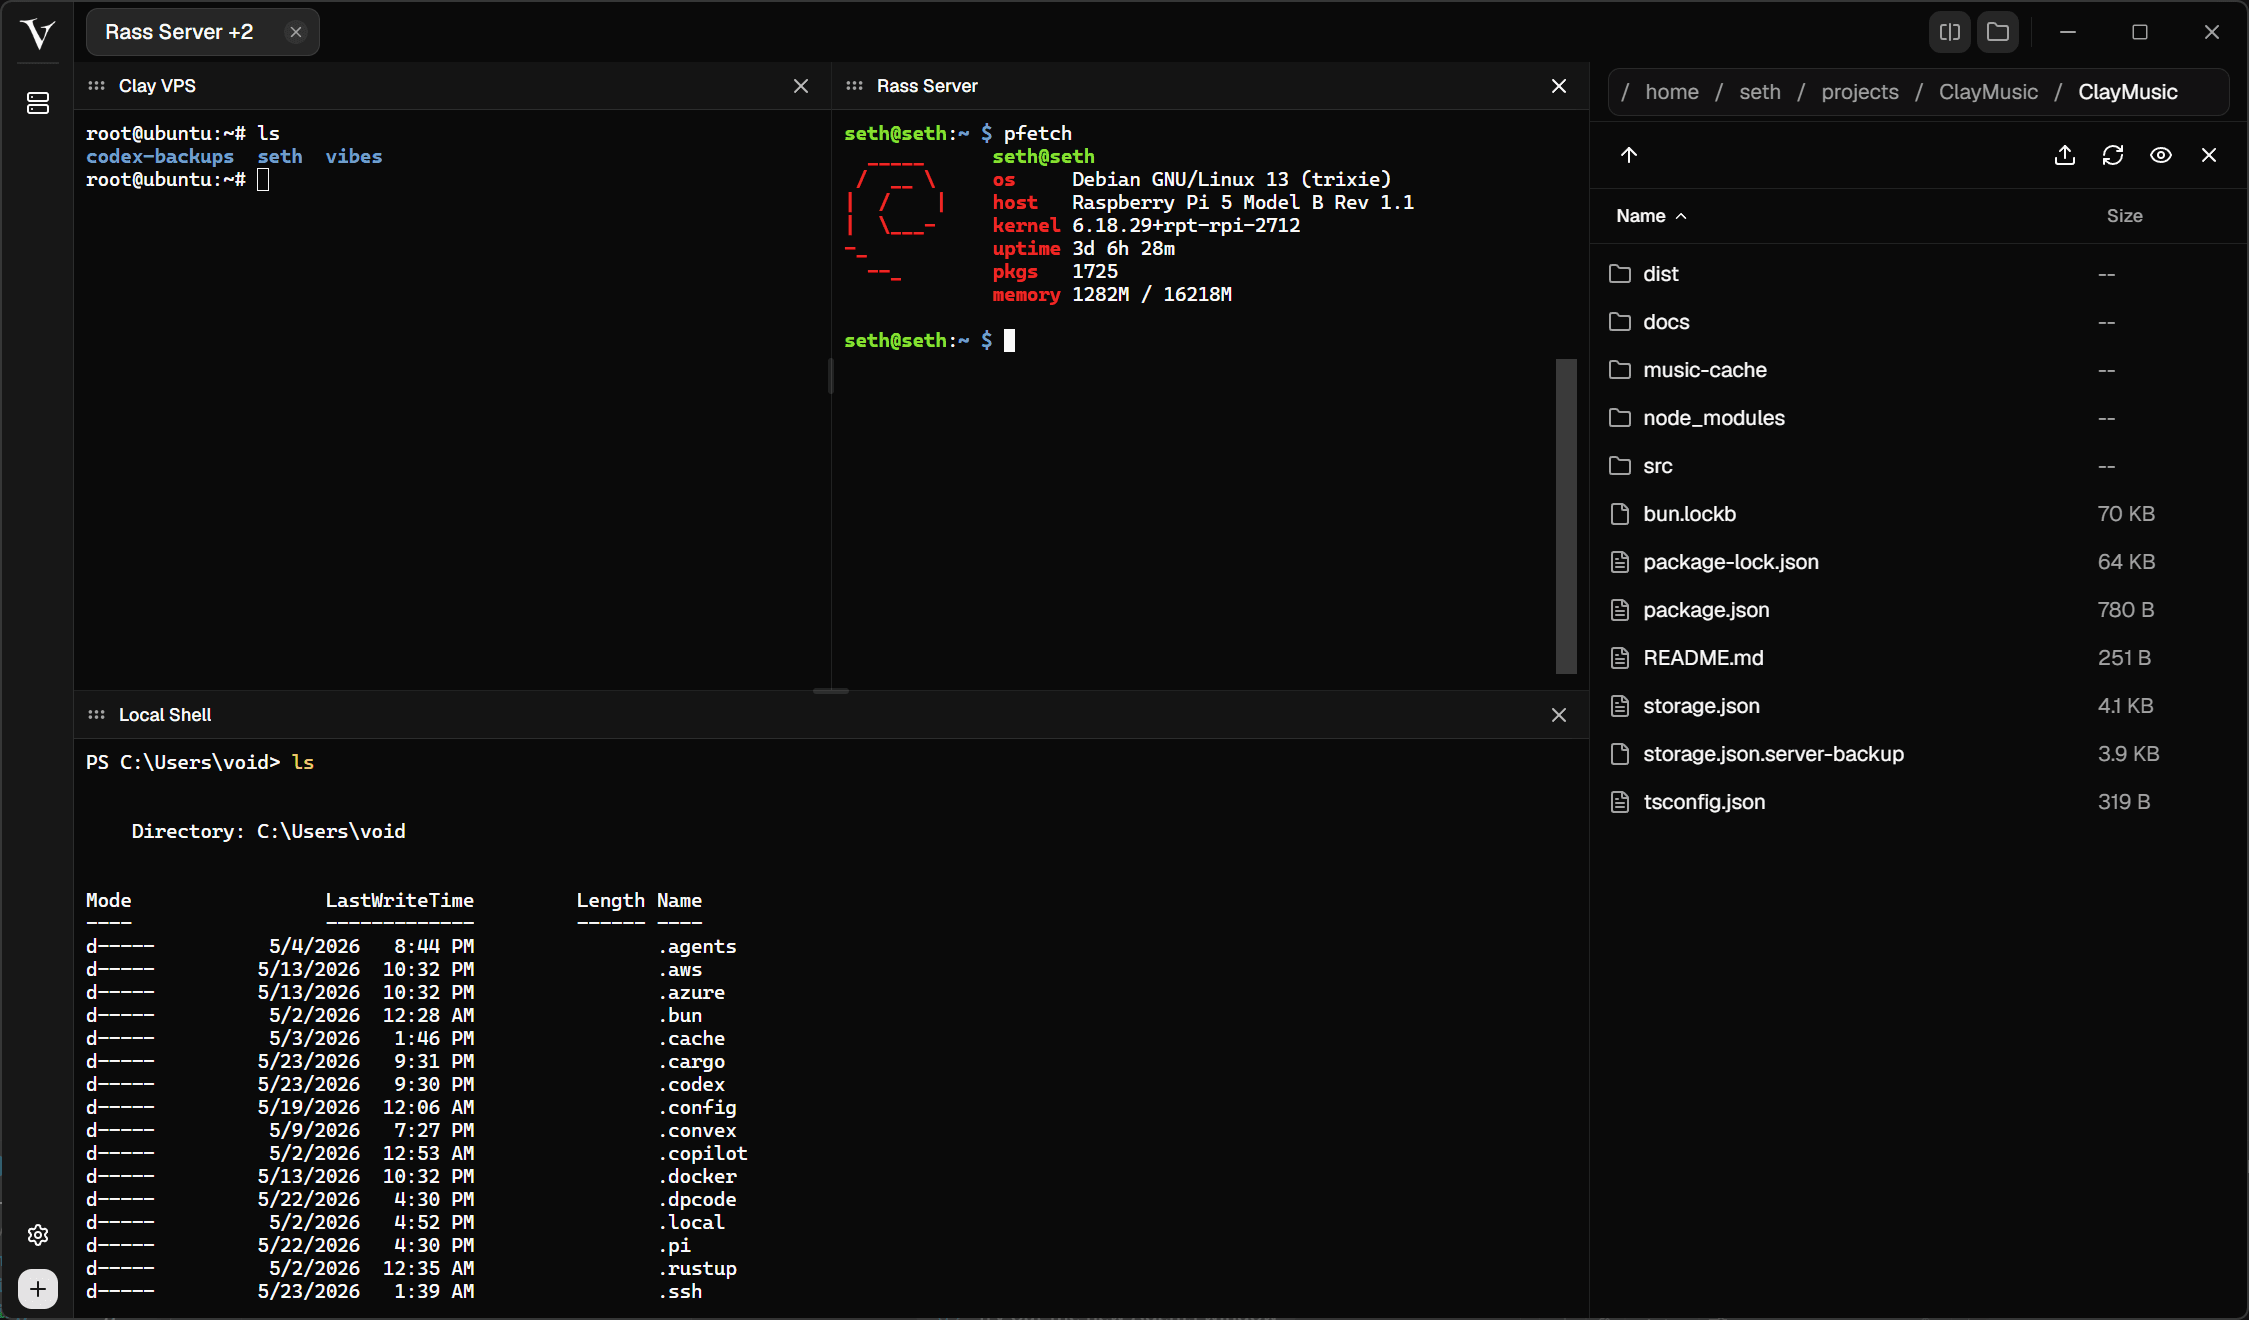Viewport: 2249px width, 1320px height.
Task: Open settings gear in the sidebar
Action: (38, 1235)
